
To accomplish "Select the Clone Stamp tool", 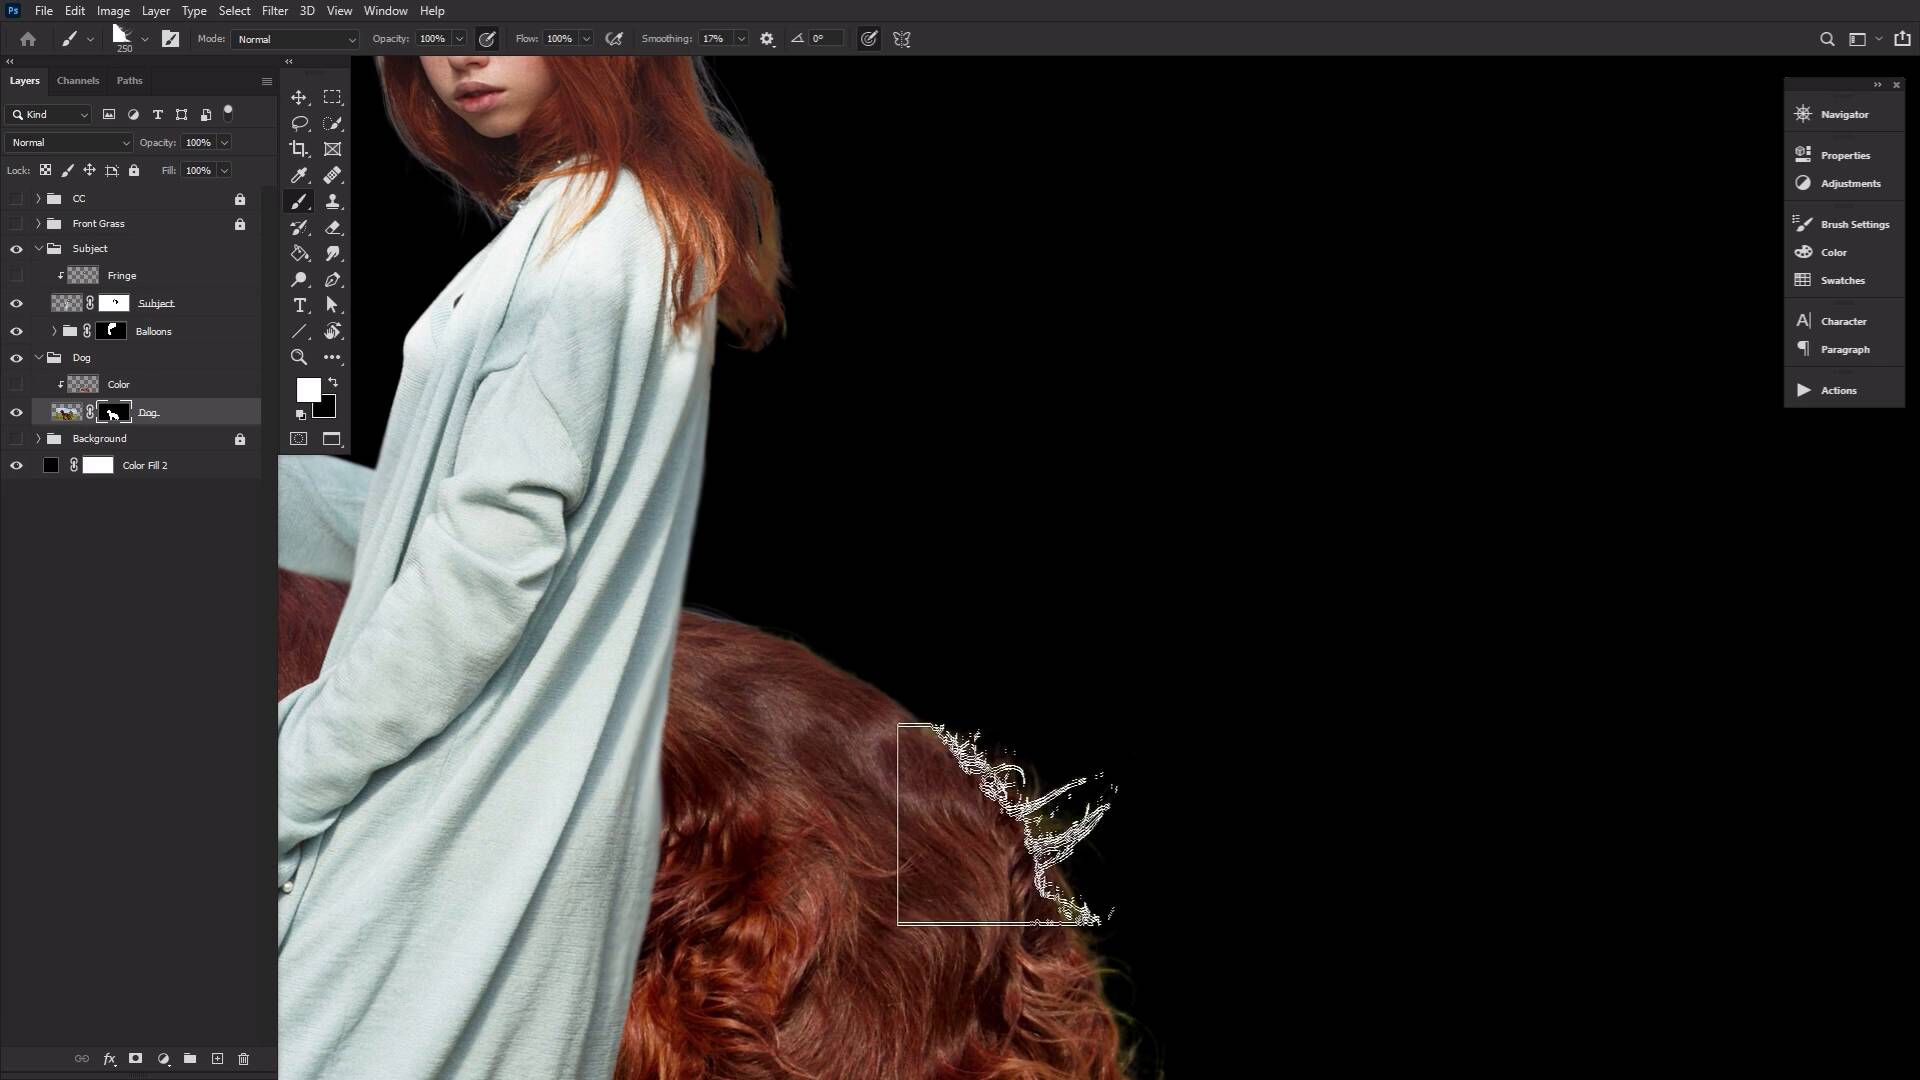I will point(333,201).
